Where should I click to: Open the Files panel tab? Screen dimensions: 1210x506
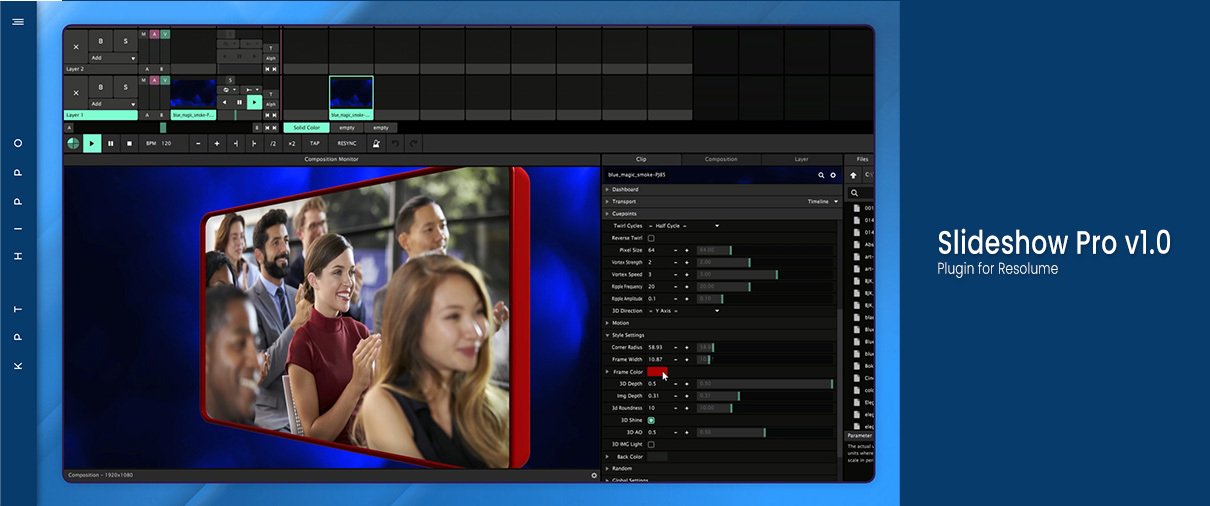(x=862, y=159)
